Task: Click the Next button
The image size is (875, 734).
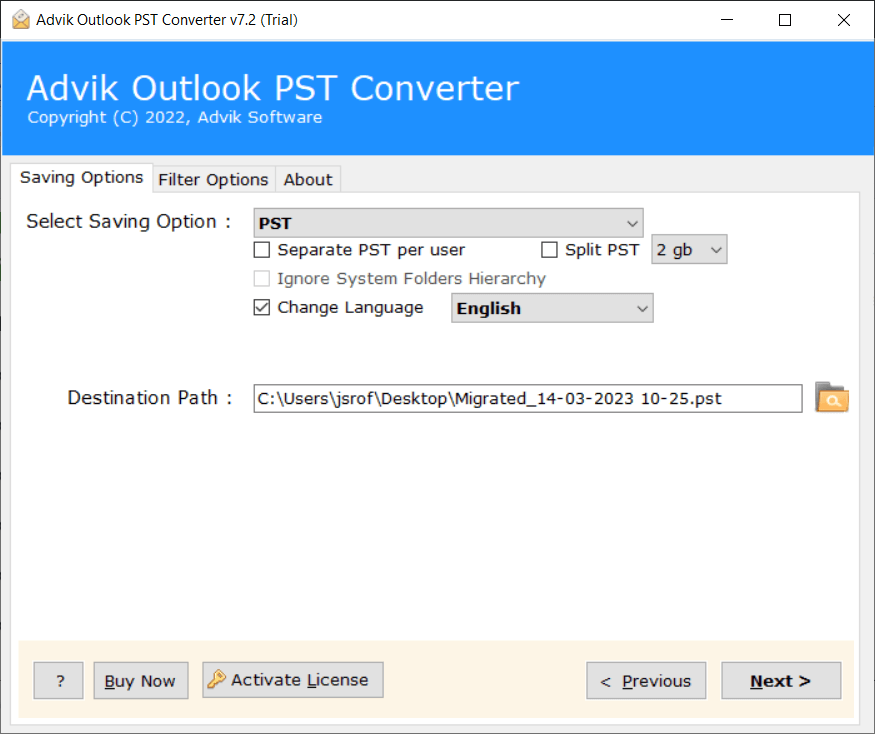Action: pos(781,681)
